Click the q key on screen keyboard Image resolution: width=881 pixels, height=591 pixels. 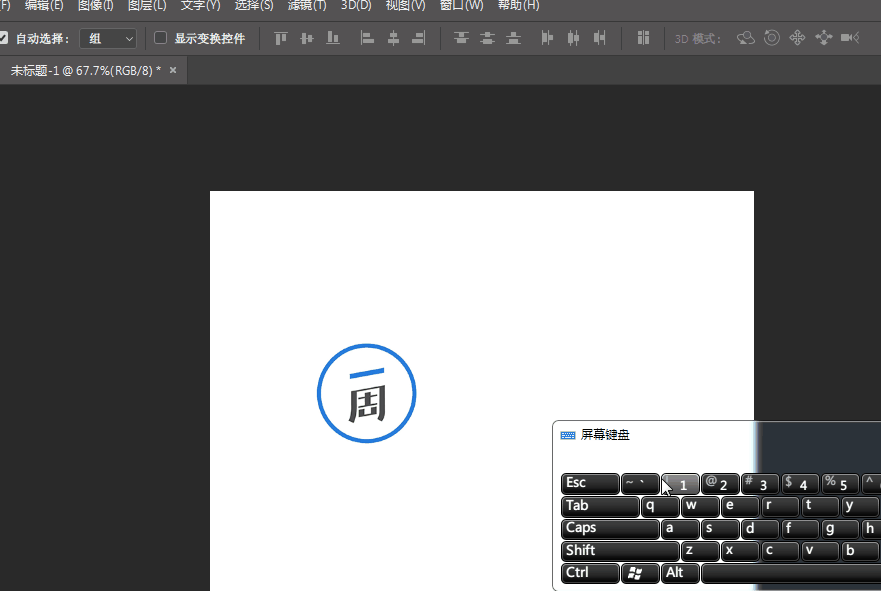(660, 506)
